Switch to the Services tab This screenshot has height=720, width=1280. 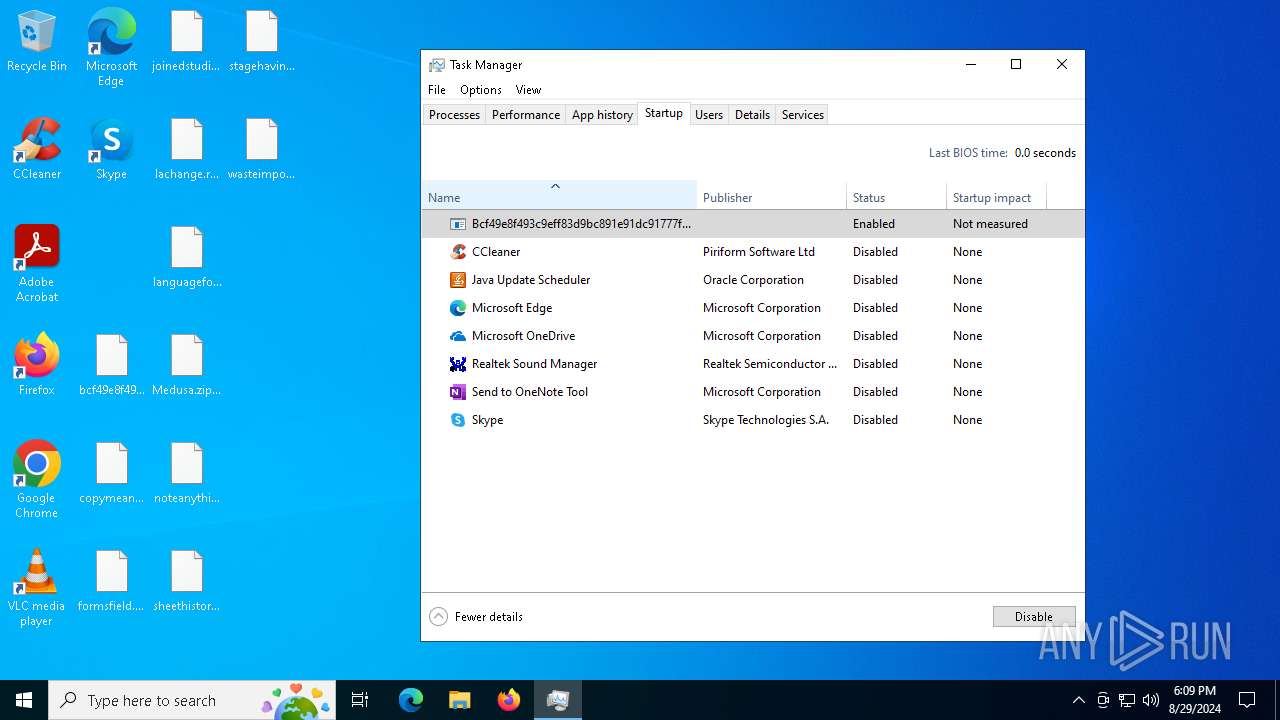pos(803,115)
